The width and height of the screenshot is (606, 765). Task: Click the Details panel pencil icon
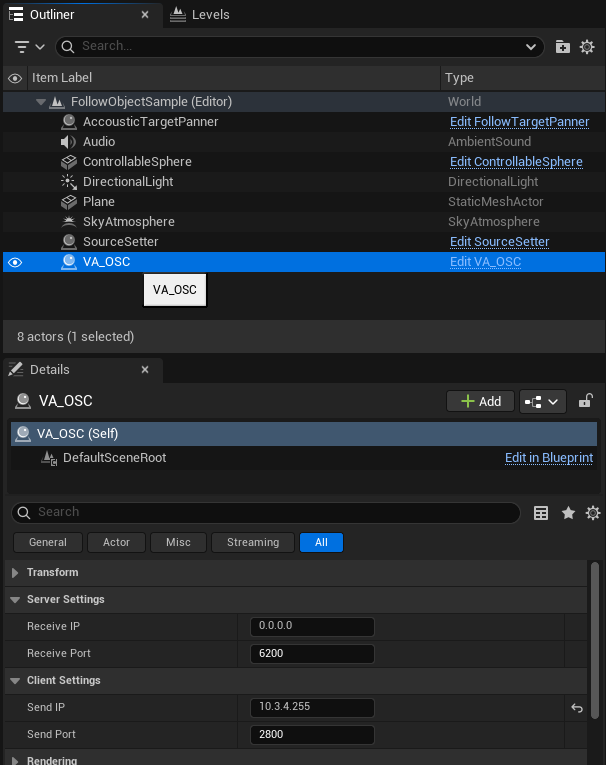coord(16,370)
